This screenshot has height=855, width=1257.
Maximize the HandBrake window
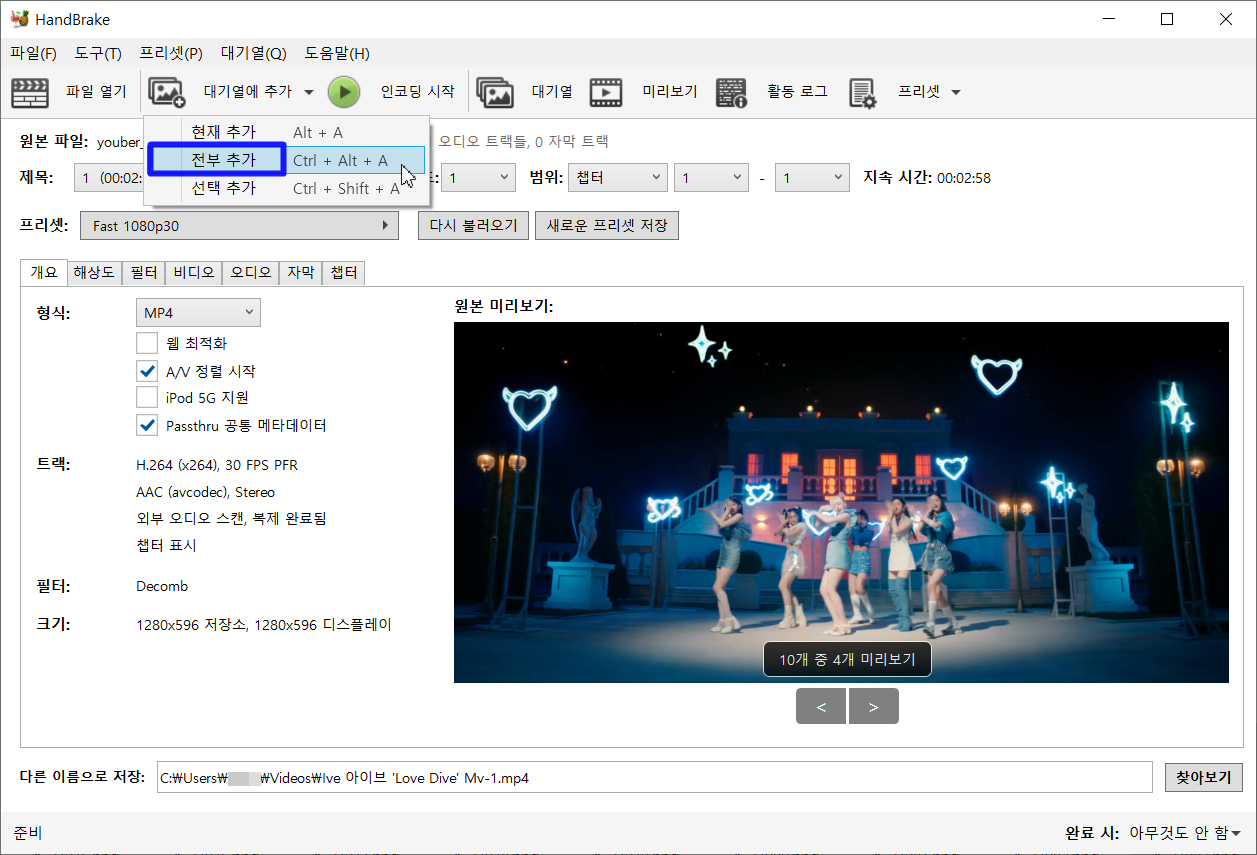click(x=1167, y=19)
